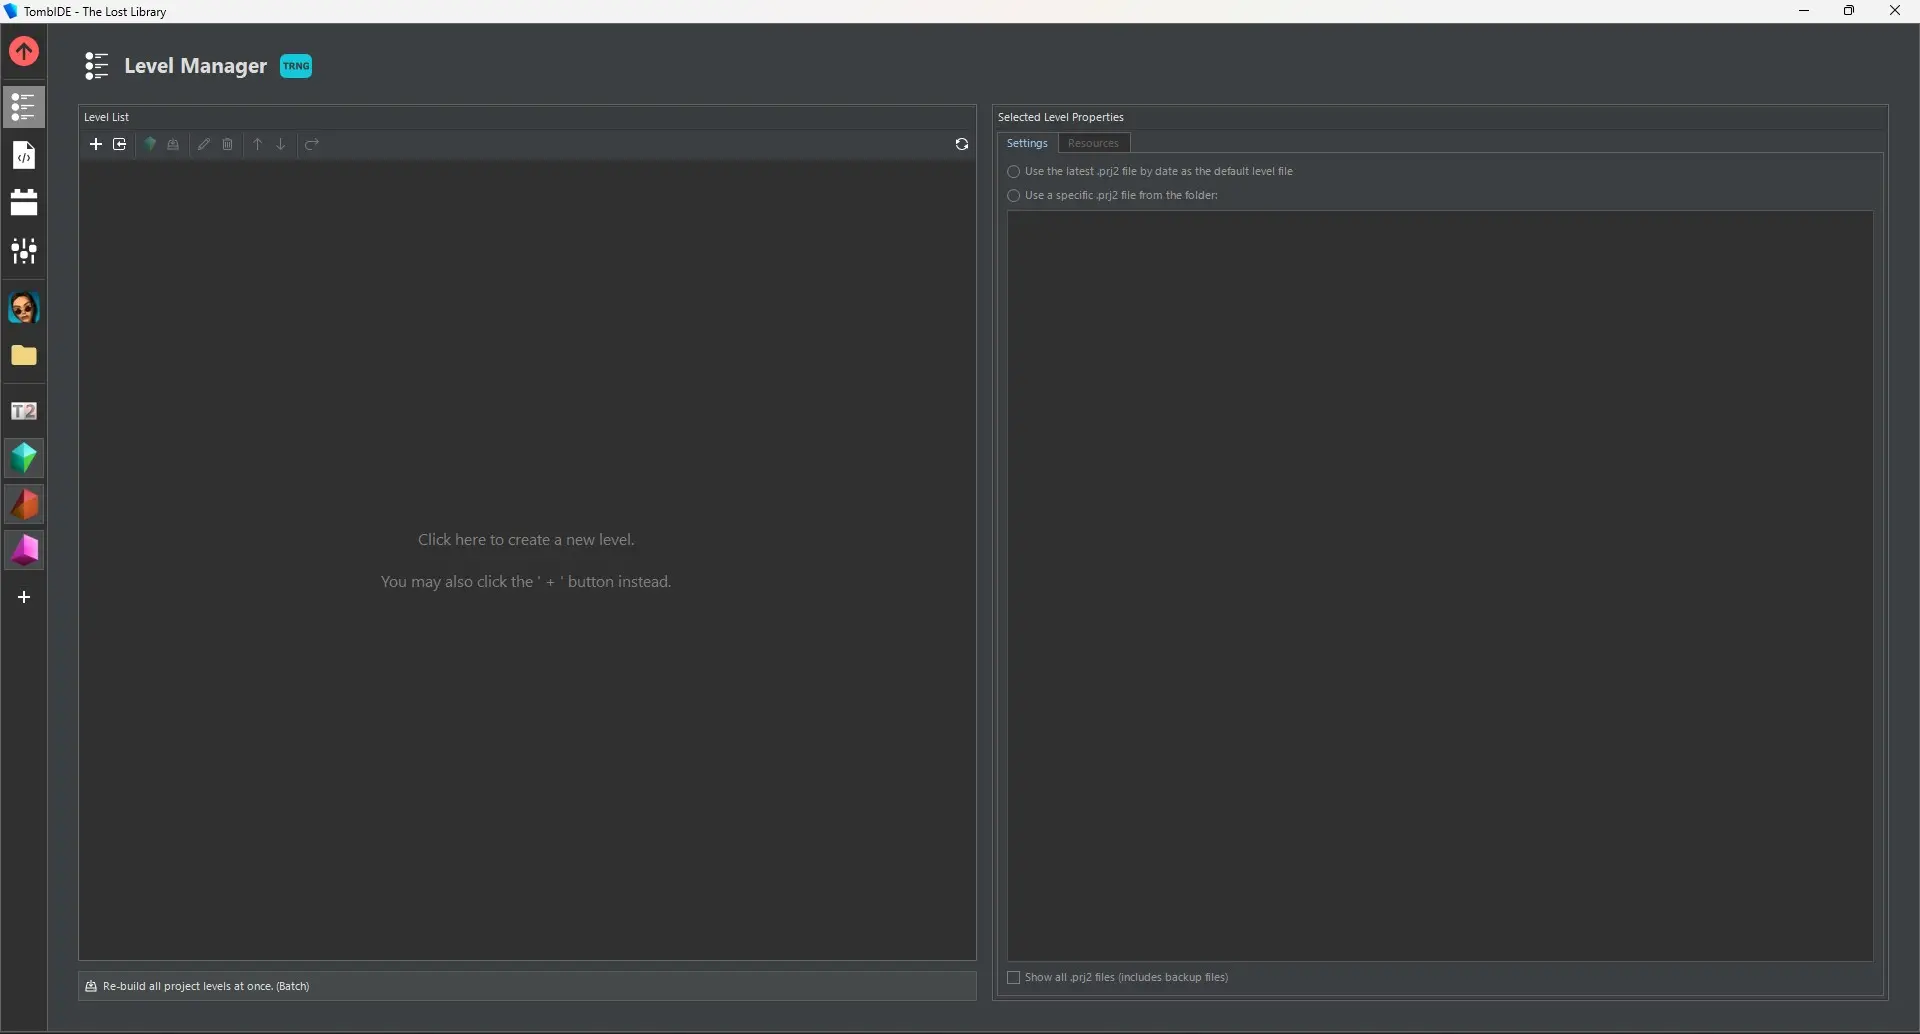Add a program using sidebar plus button

[x=24, y=598]
